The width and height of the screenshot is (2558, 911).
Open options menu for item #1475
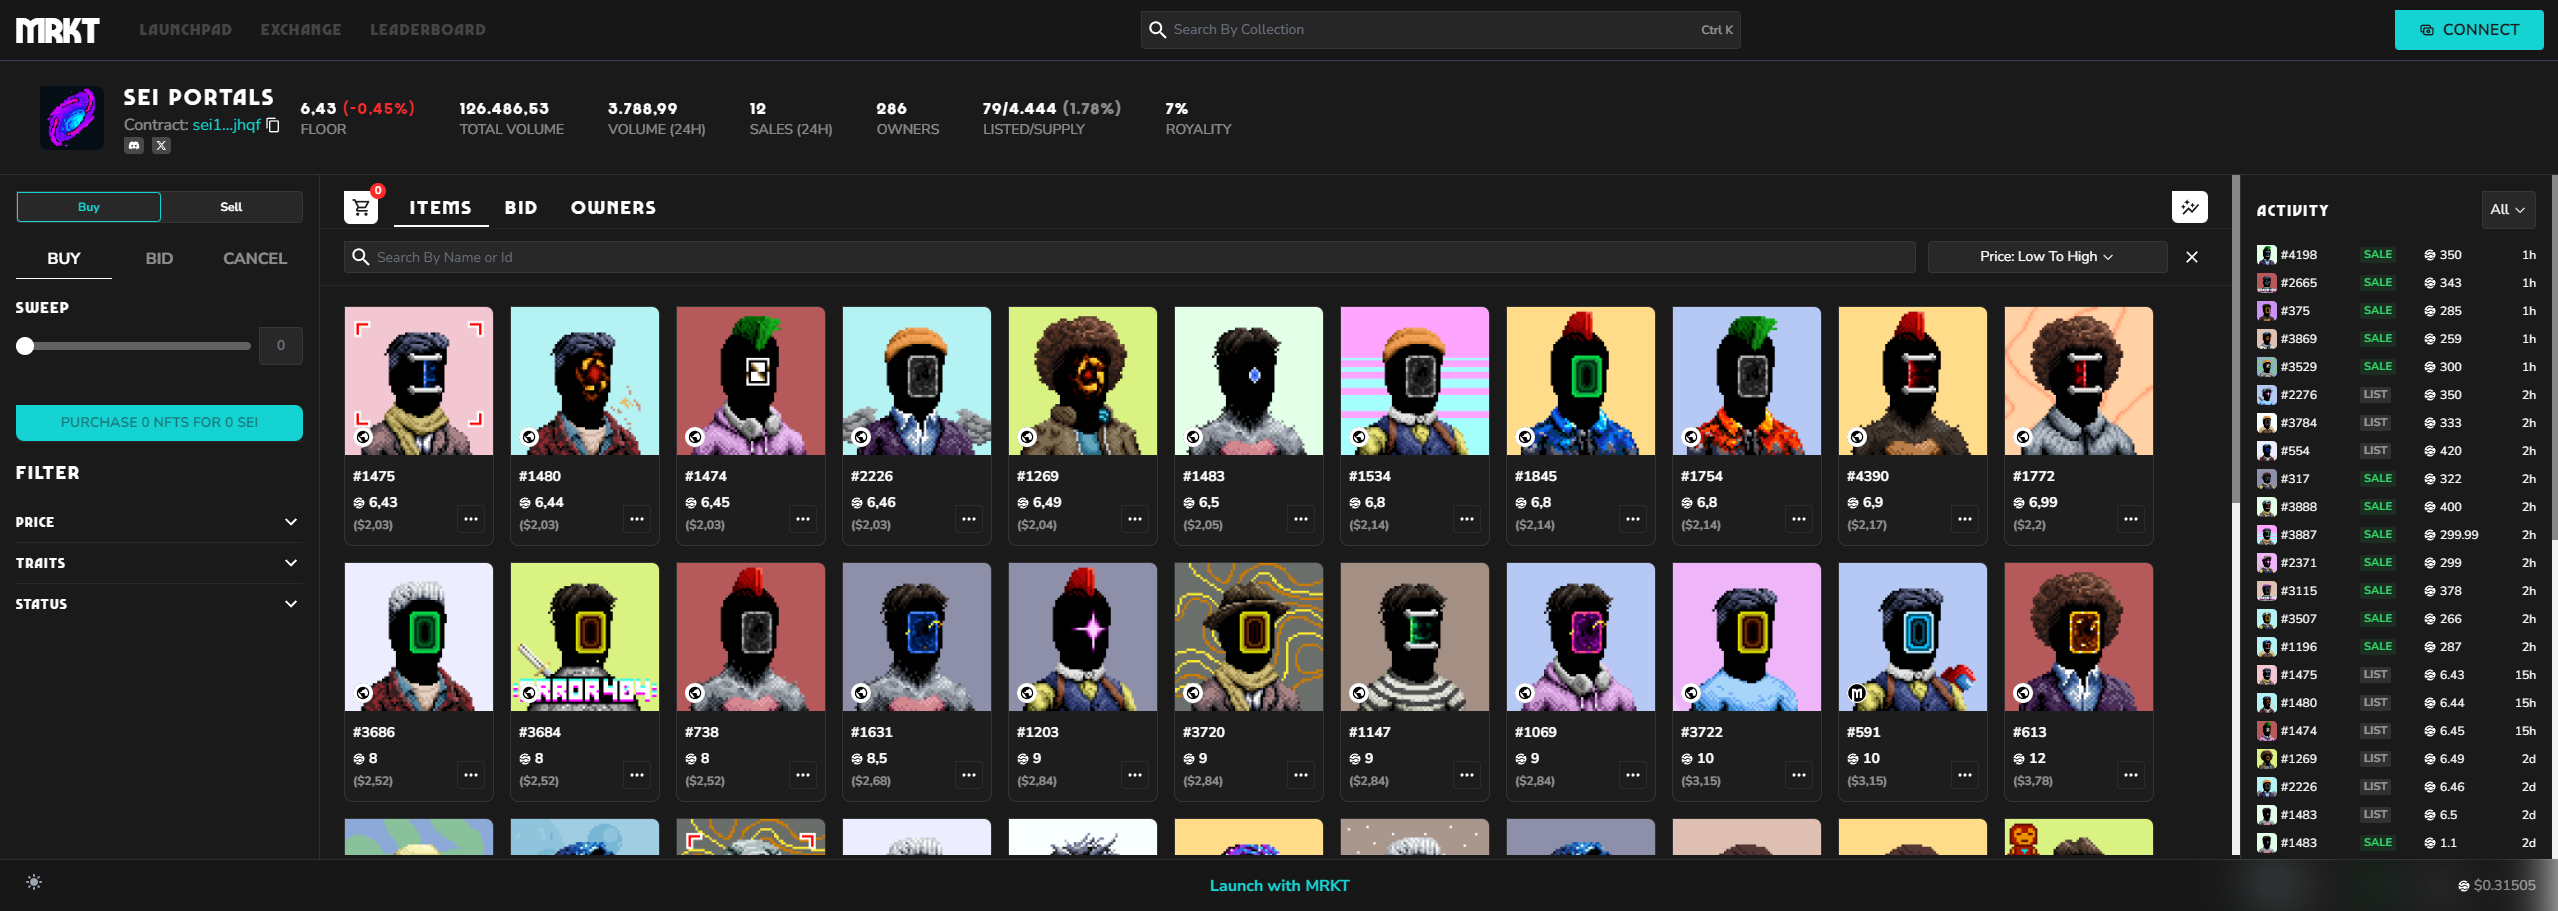pos(471,519)
